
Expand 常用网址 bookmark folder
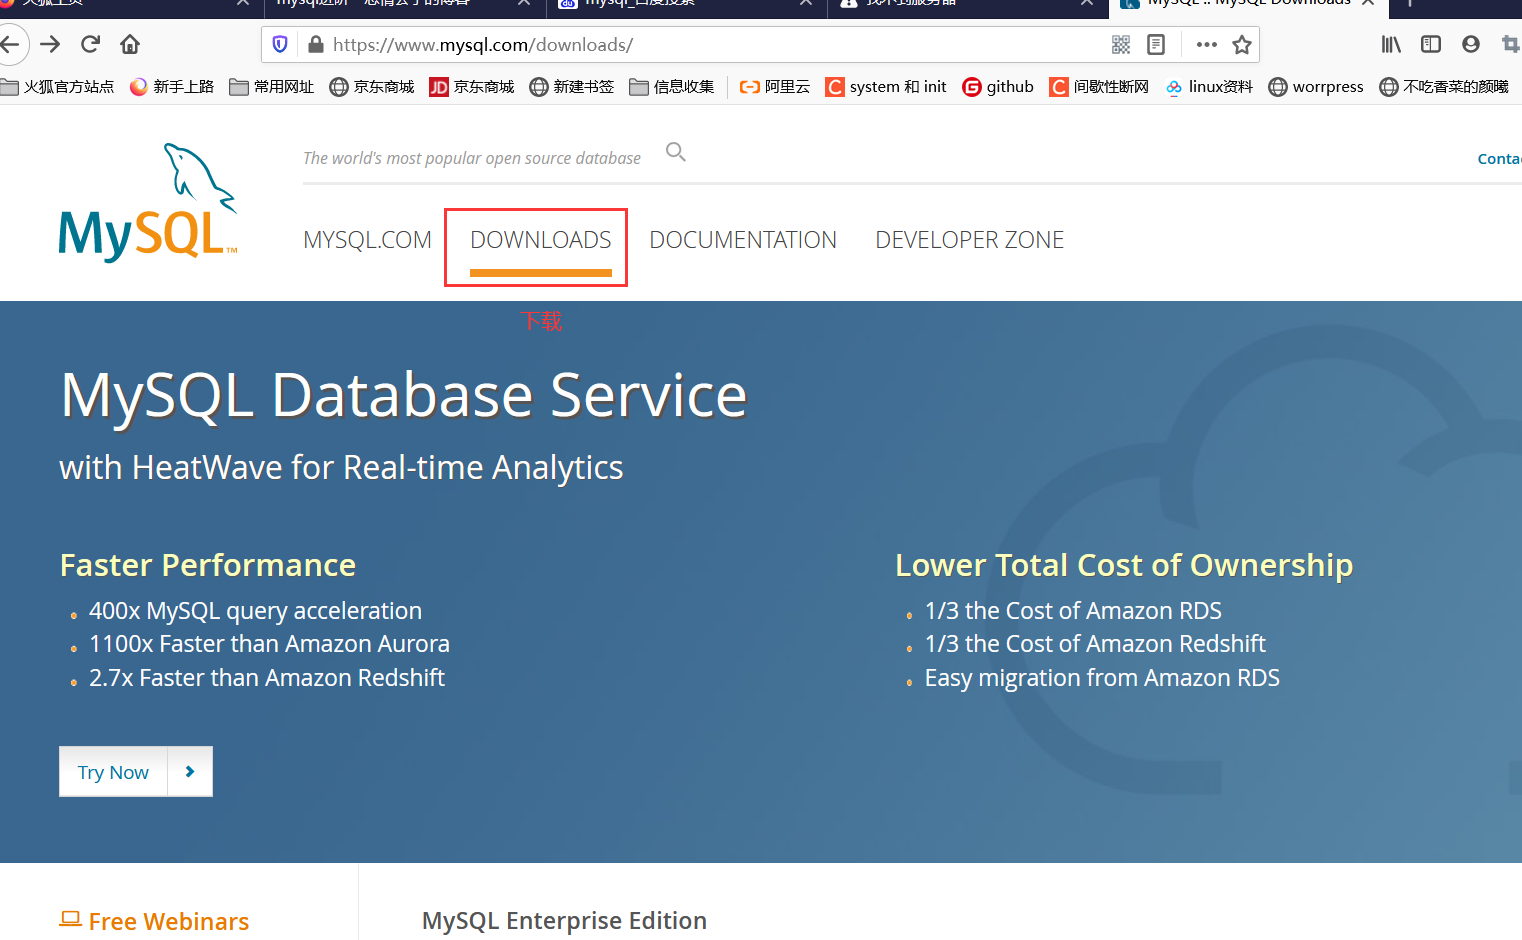tap(272, 87)
